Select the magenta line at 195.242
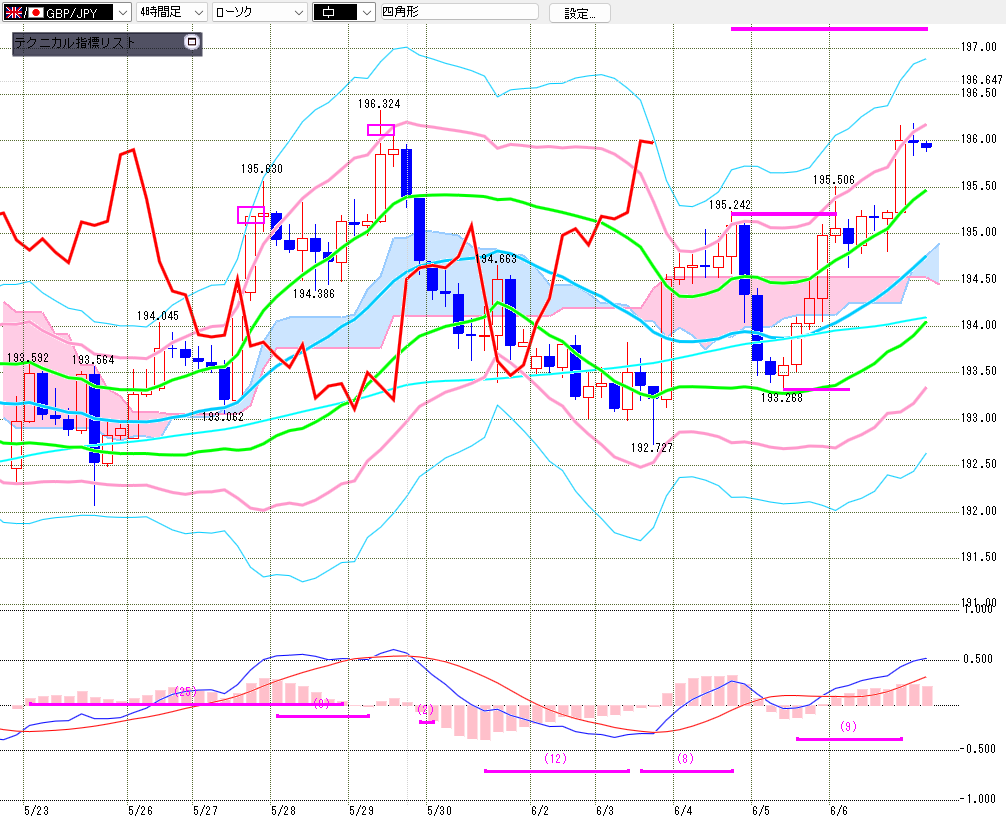This screenshot has width=1006, height=818. click(x=783, y=214)
